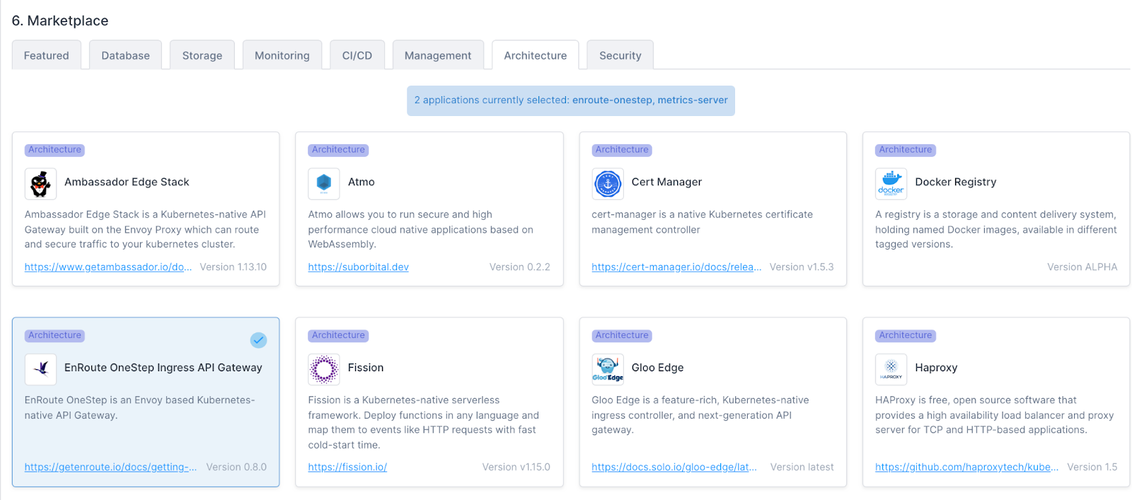Open the fission.io link

coord(348,467)
